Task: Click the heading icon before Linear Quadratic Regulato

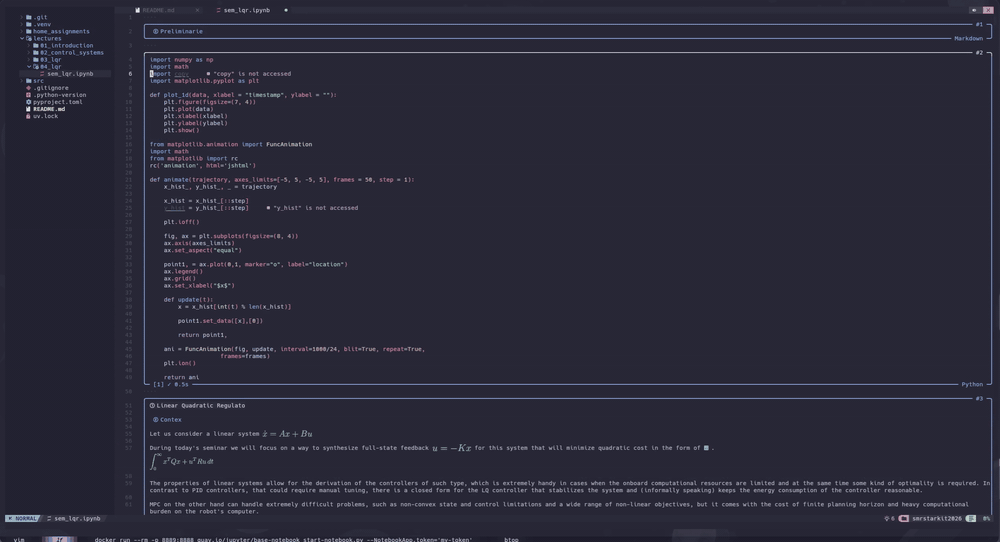Action: click(152, 406)
